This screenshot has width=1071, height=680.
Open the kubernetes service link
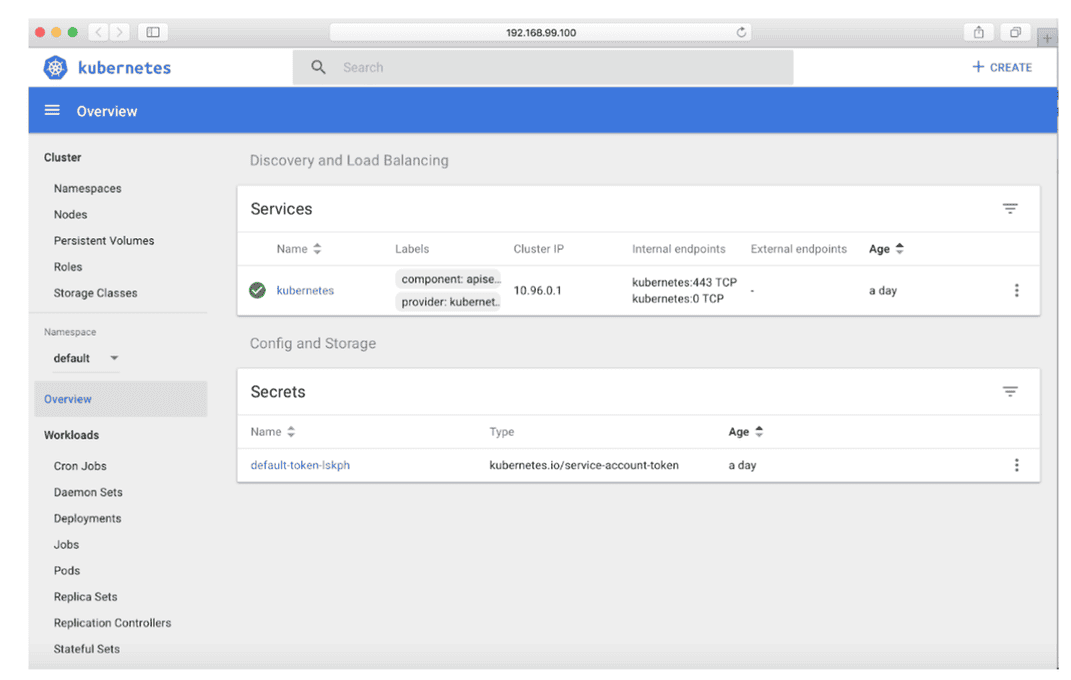pyautogui.click(x=305, y=290)
